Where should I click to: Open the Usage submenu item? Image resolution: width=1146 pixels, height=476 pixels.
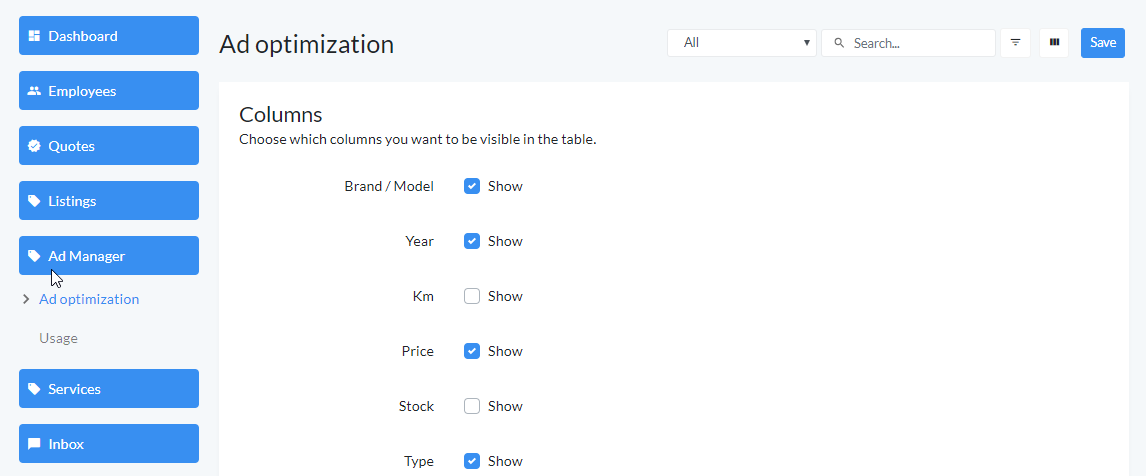[58, 338]
